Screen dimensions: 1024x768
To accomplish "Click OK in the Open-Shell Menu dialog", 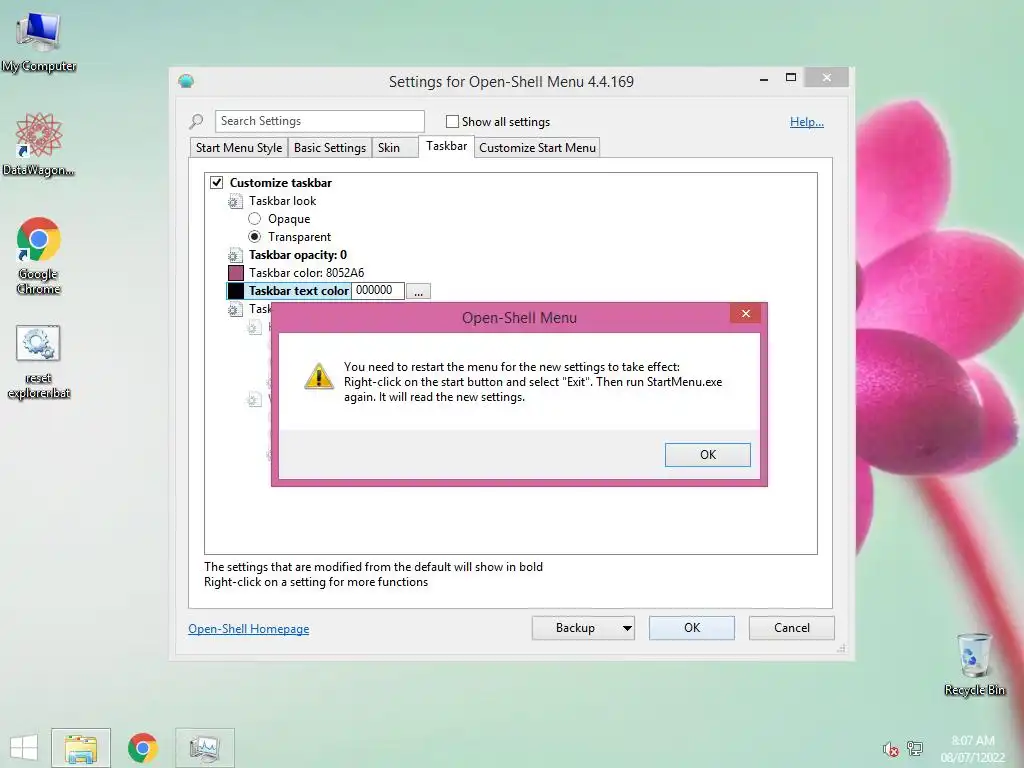I will (x=708, y=455).
